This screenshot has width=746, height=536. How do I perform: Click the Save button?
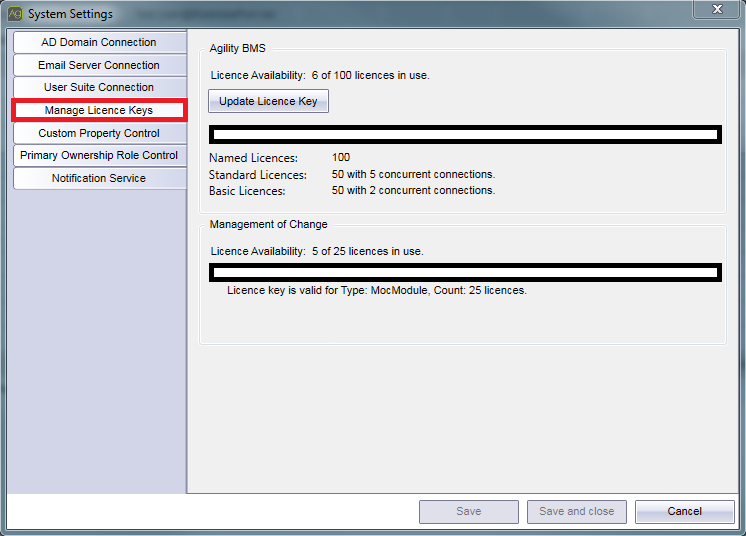point(469,512)
